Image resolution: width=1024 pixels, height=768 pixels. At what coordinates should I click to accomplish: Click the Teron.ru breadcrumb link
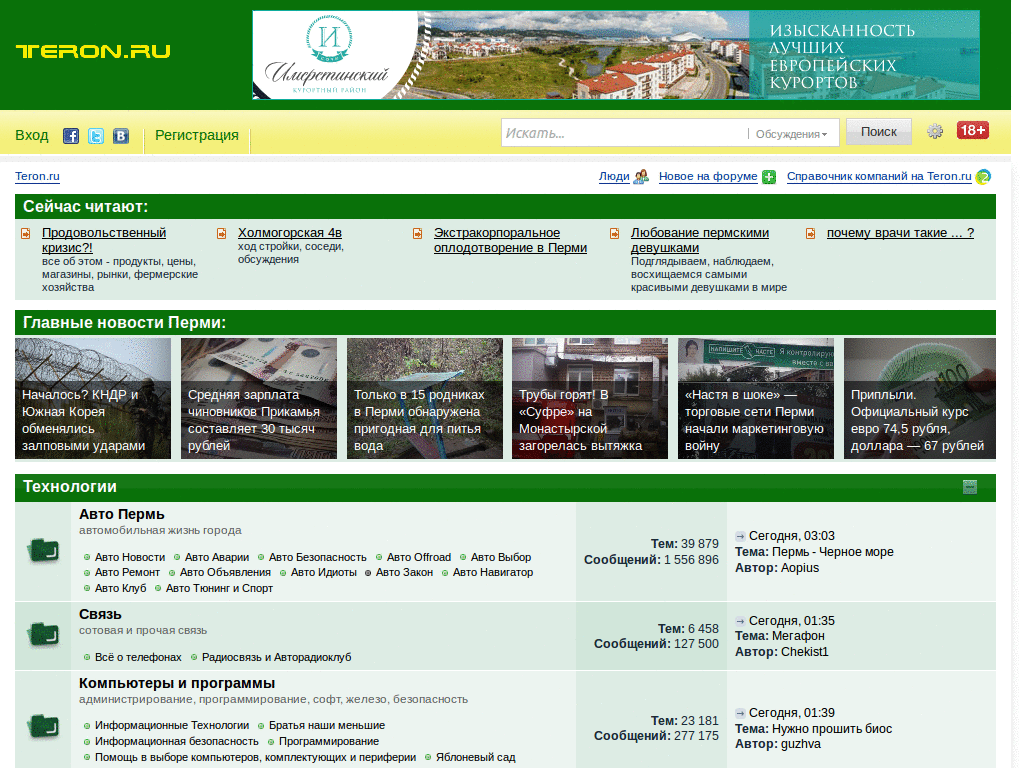(37, 176)
